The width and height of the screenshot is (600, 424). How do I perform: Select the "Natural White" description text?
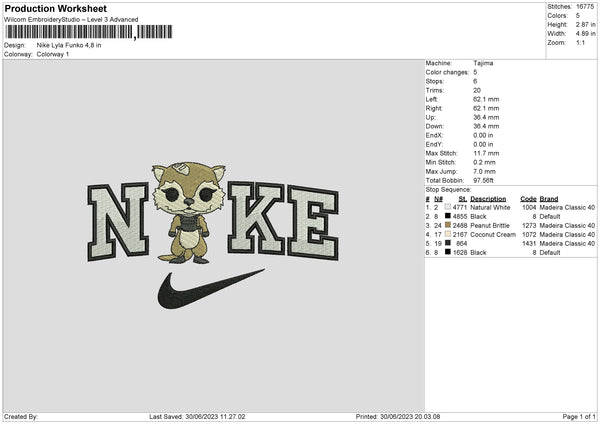click(490, 207)
